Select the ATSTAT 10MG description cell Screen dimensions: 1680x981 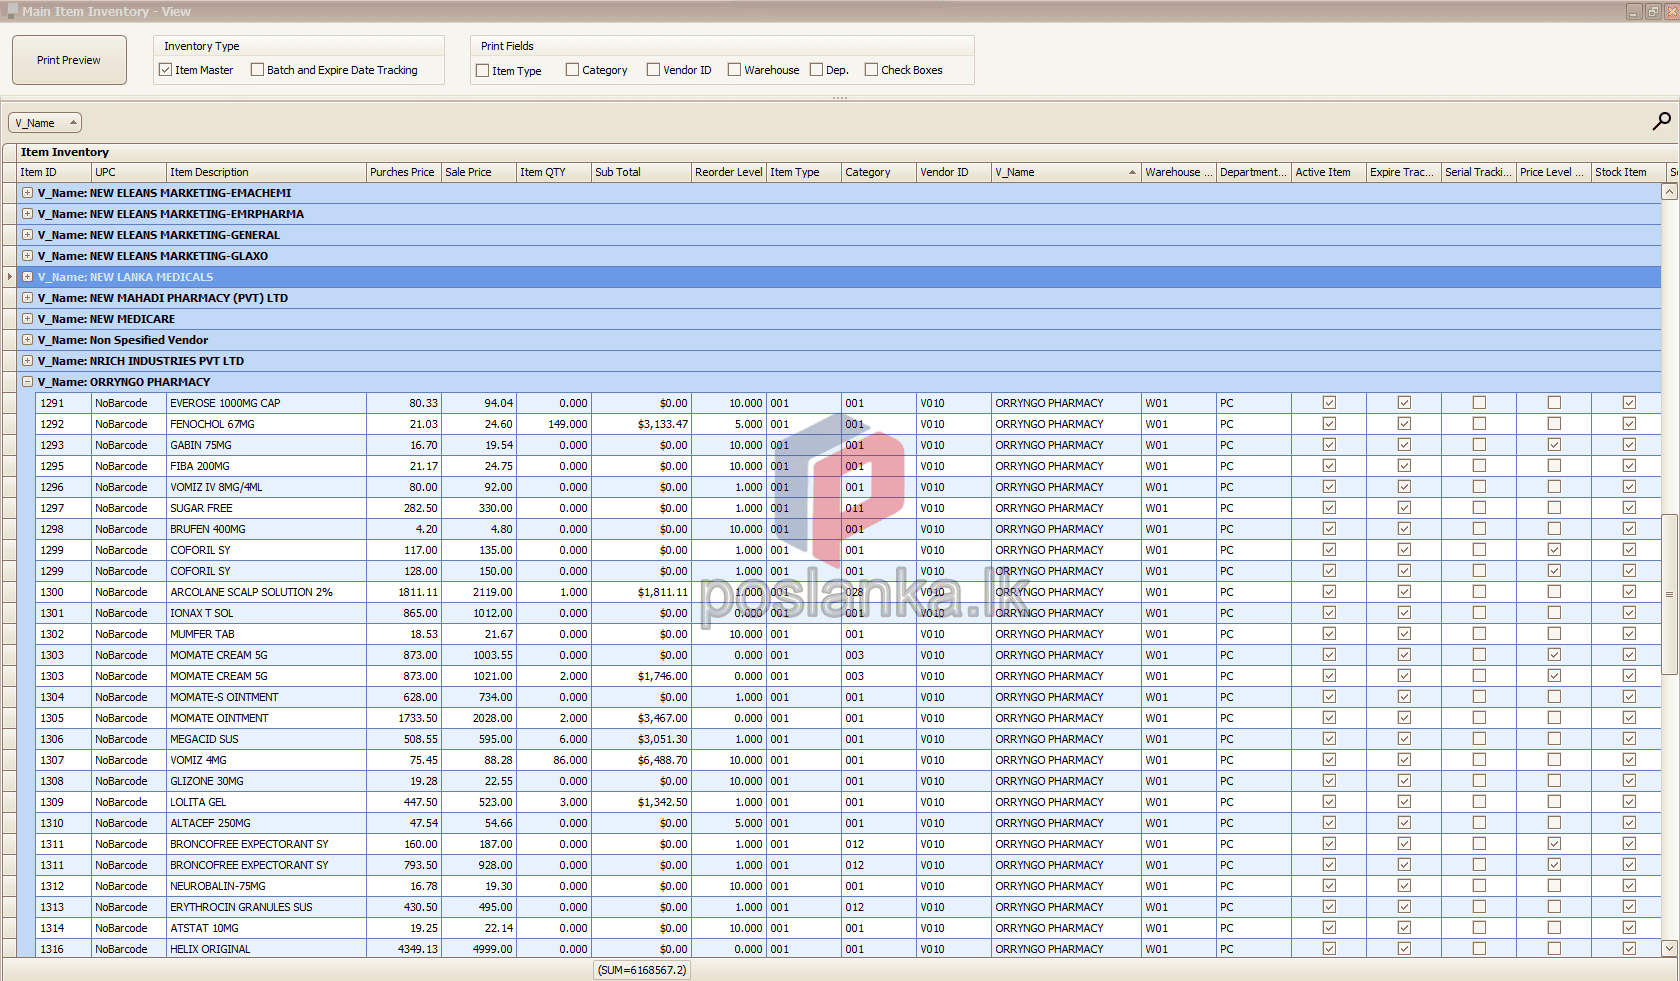266,928
